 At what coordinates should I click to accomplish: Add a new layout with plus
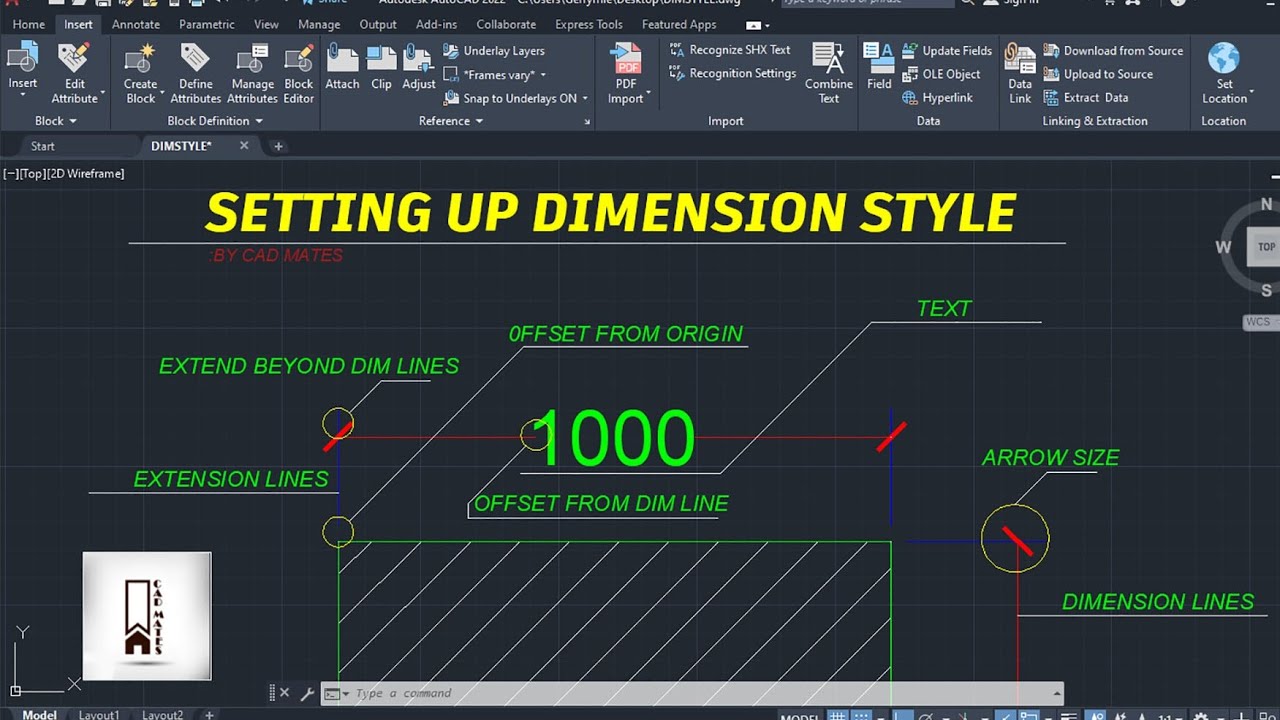coord(209,715)
